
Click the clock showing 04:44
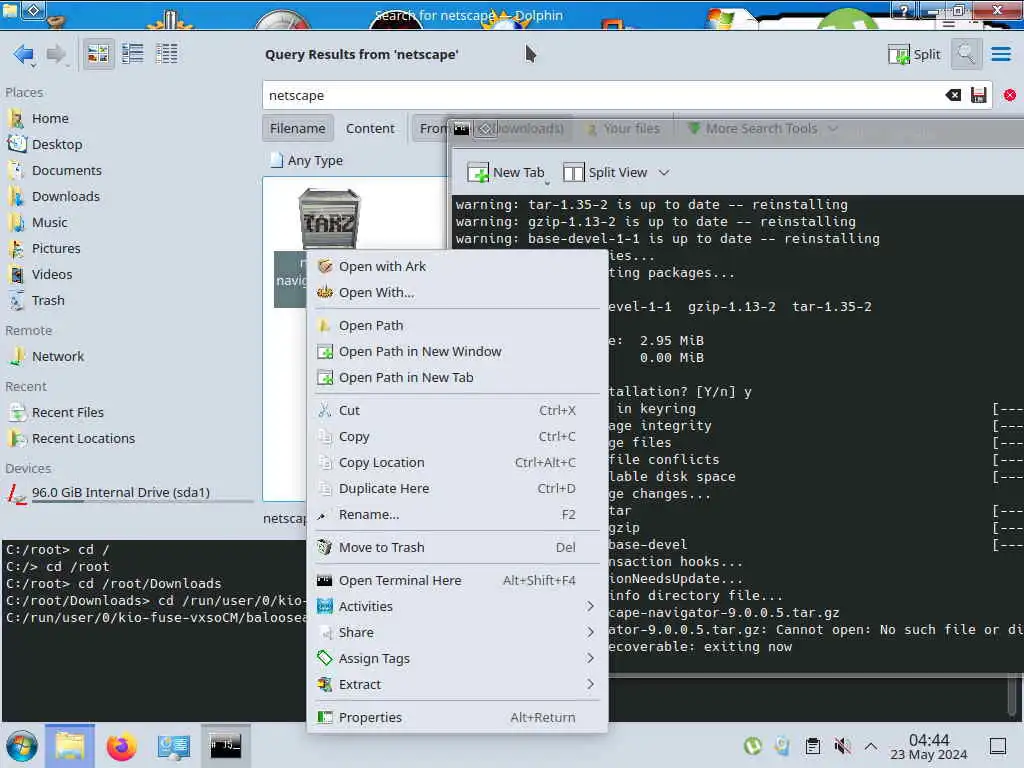929,746
